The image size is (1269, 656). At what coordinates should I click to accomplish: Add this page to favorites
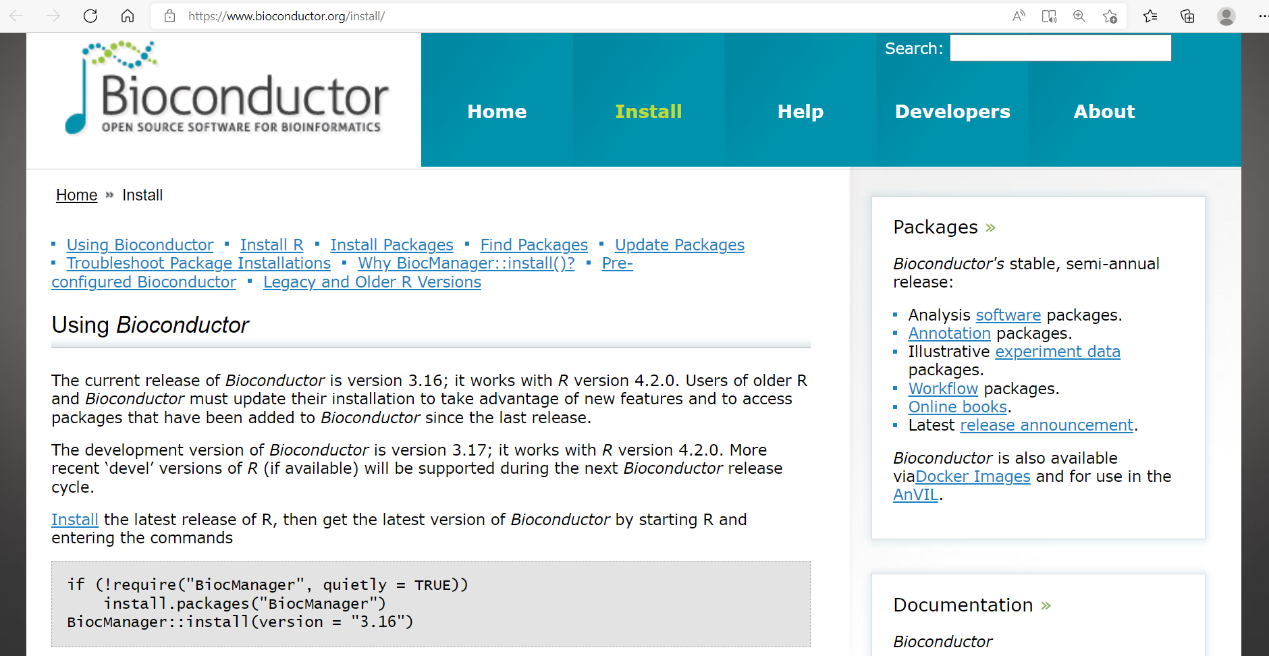coord(1110,16)
